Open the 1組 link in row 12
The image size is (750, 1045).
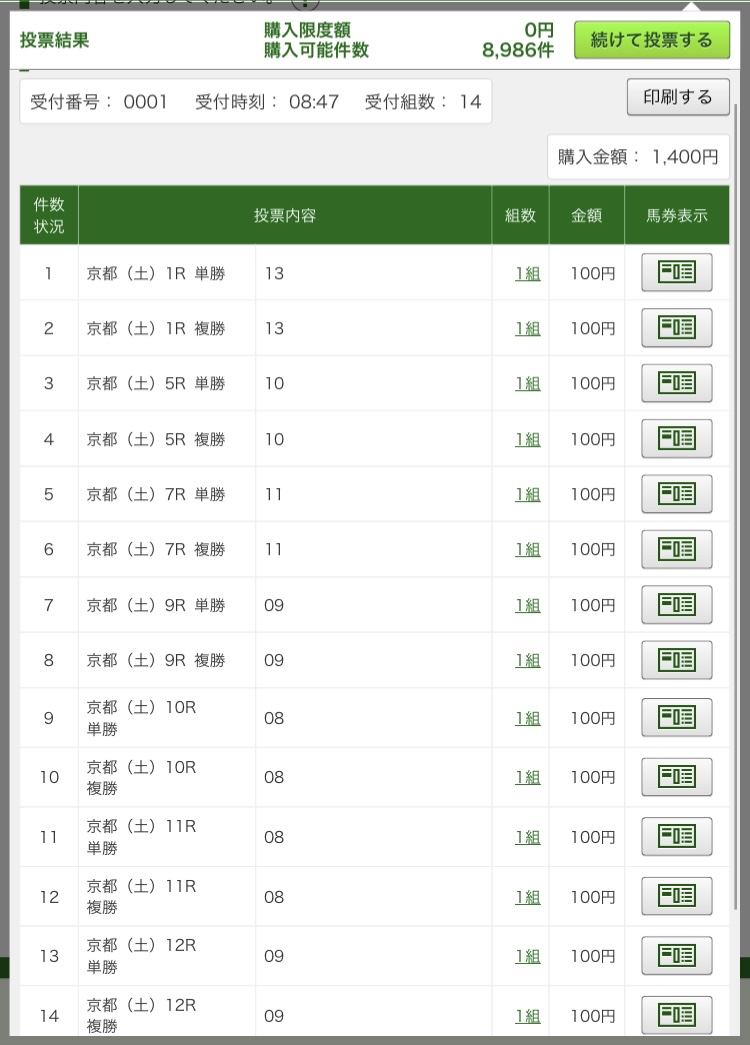coord(527,897)
